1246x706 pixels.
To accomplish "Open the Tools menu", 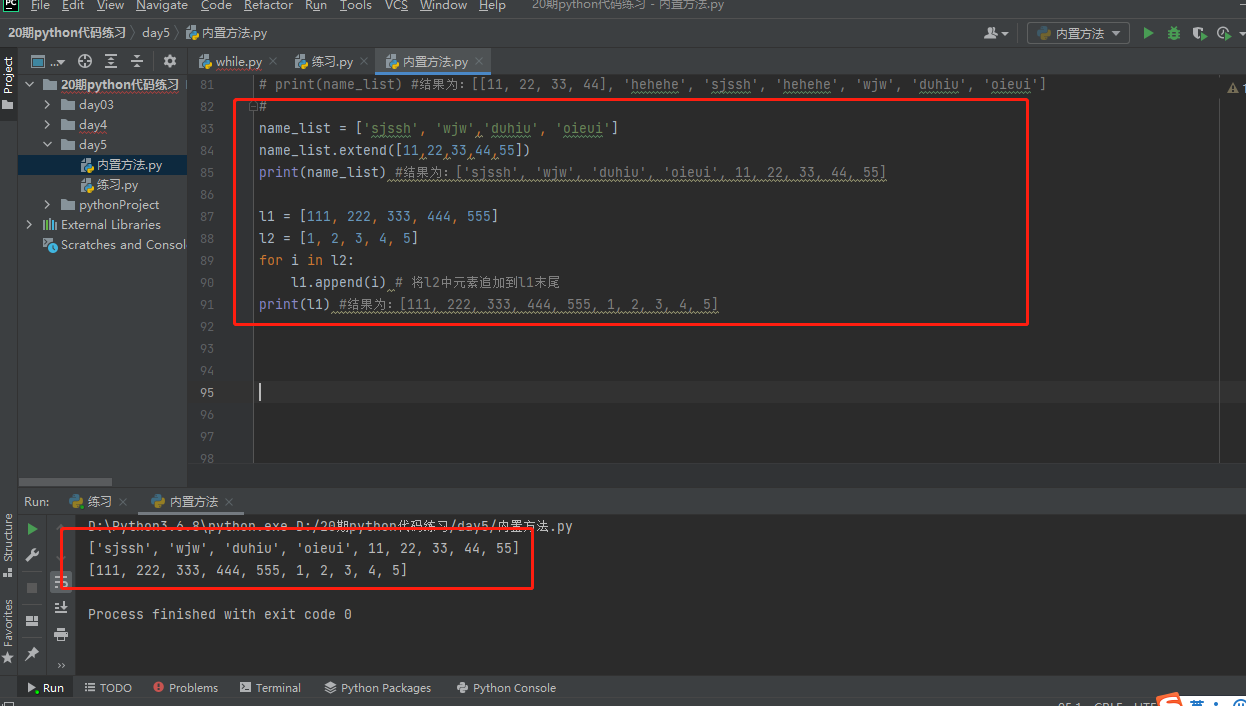I will tap(355, 6).
